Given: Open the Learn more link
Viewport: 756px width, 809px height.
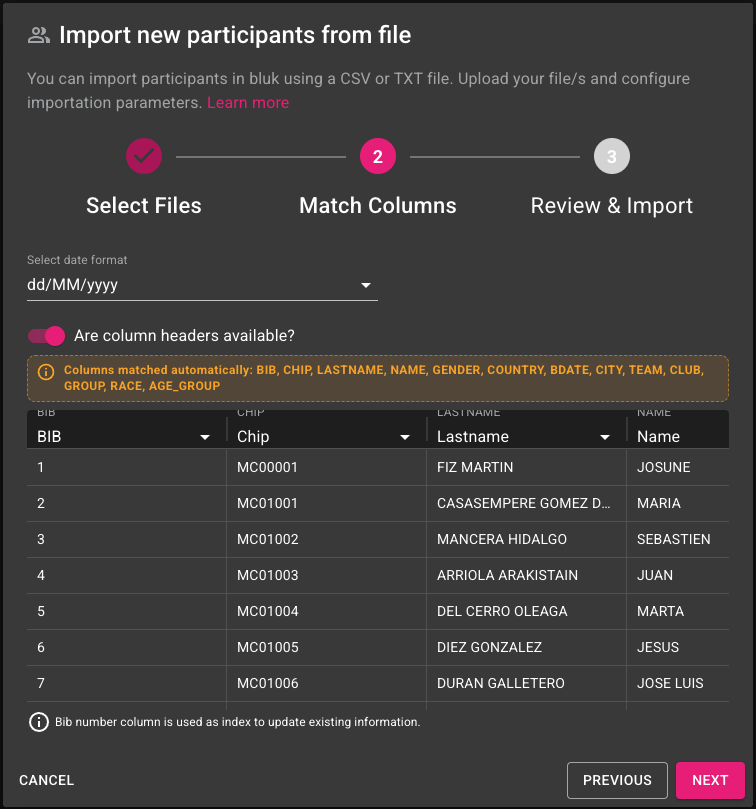Looking at the screenshot, I should 248,103.
